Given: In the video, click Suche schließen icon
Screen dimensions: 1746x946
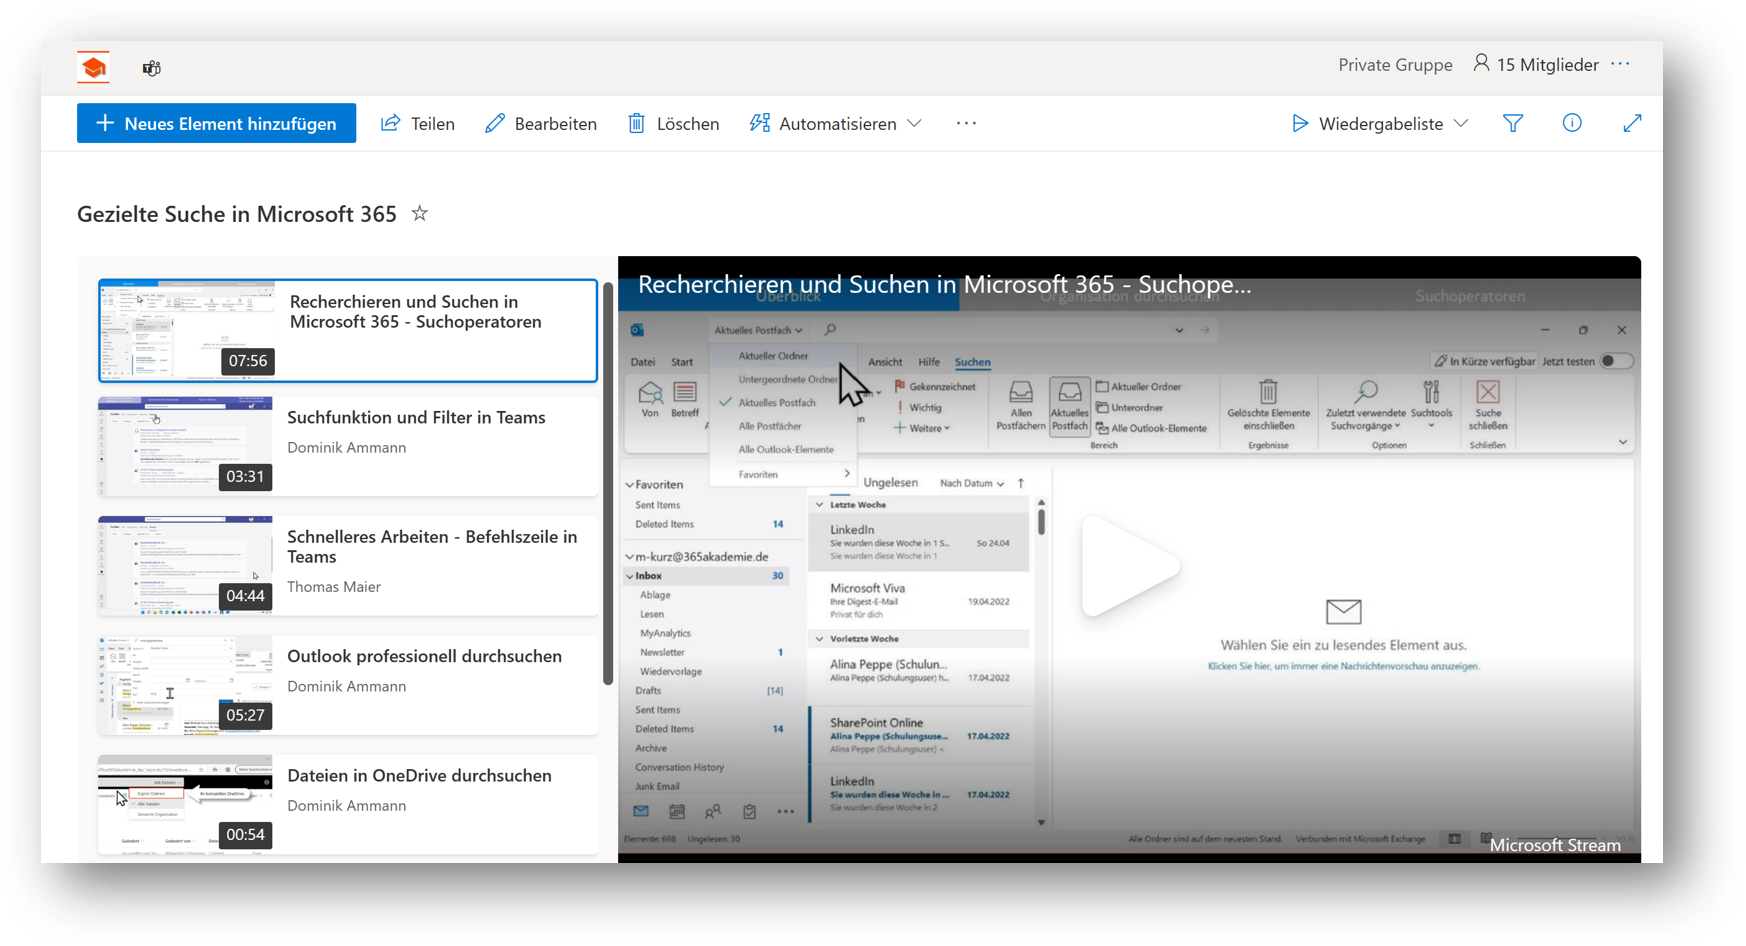Looking at the screenshot, I should [1488, 406].
